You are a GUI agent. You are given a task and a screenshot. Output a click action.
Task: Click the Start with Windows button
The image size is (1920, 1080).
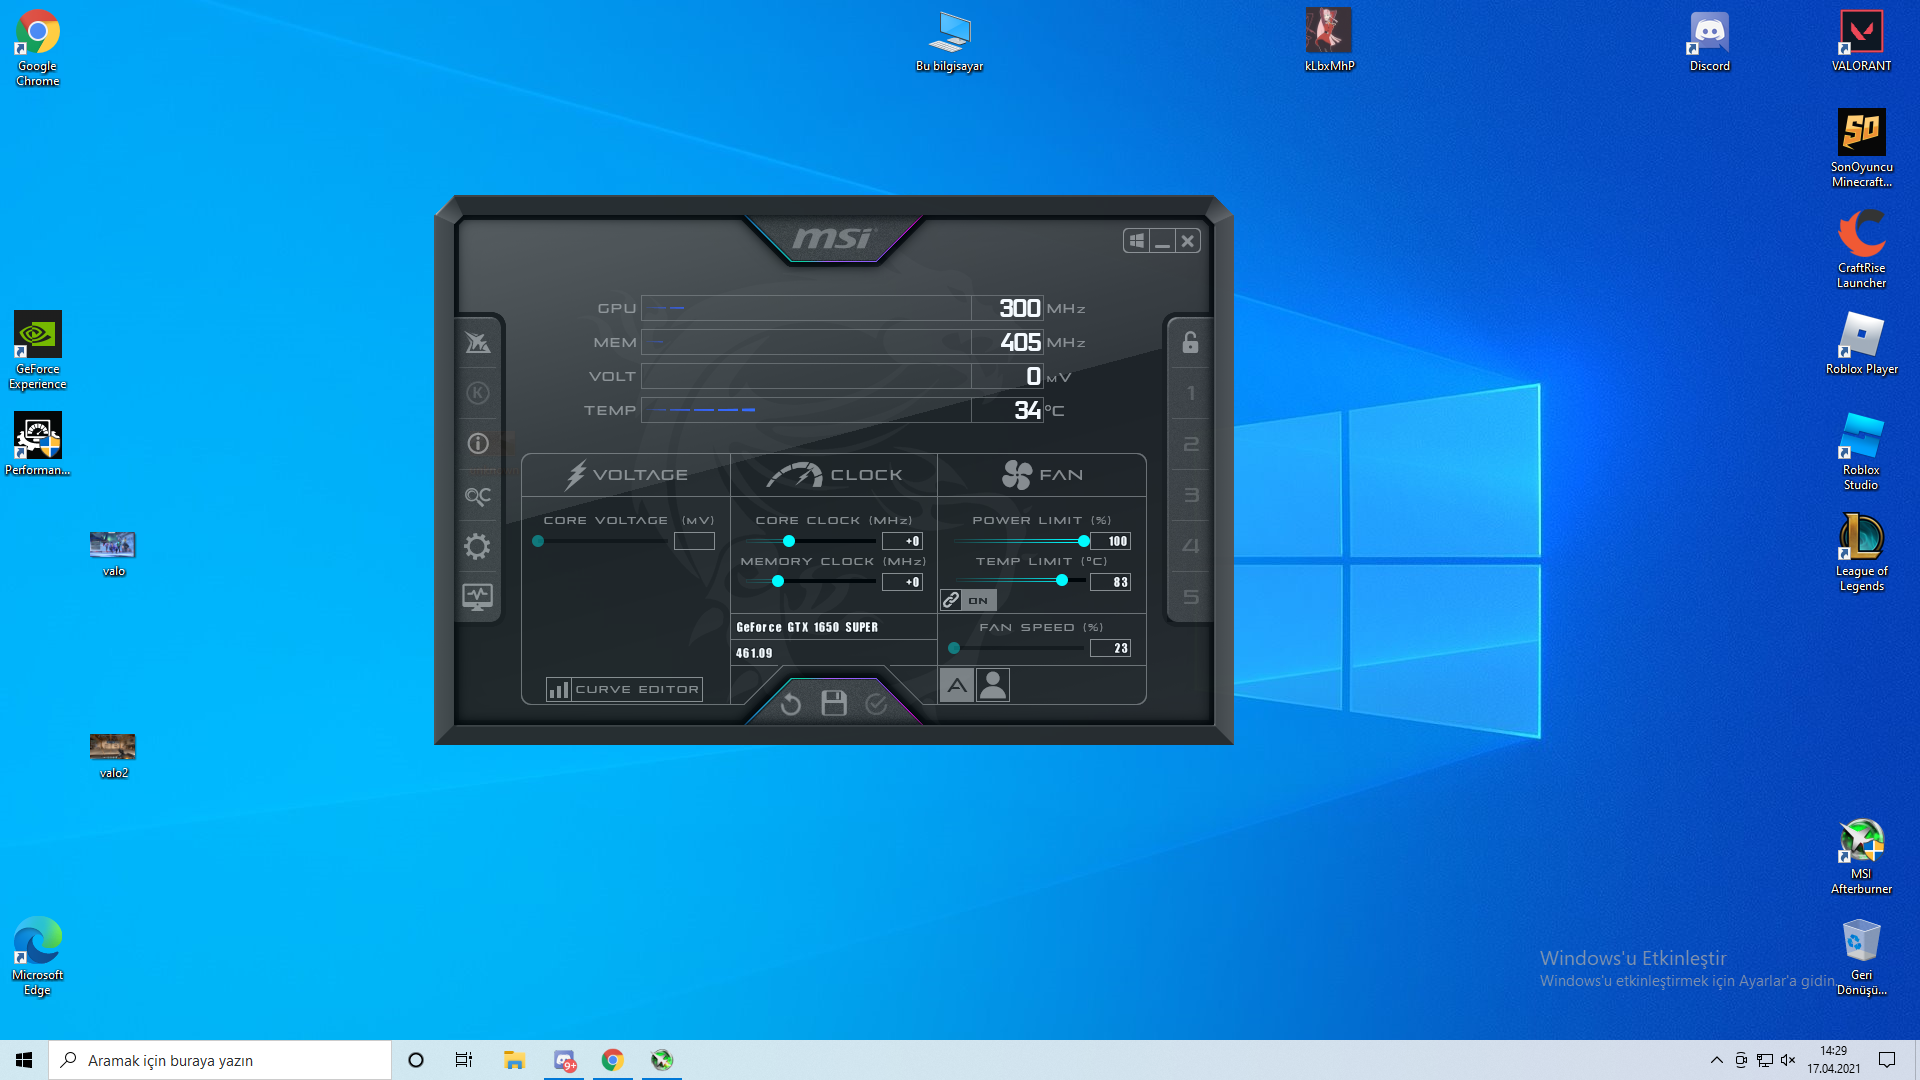click(x=1136, y=241)
